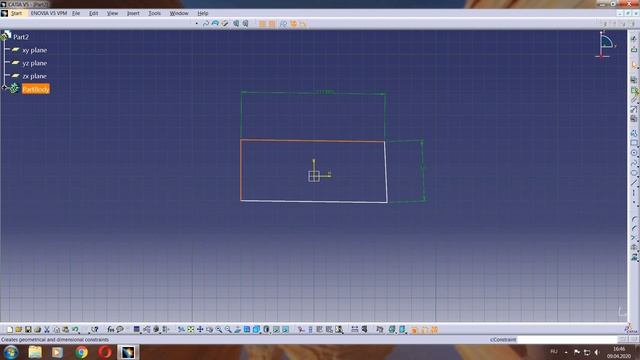
Task: Click the CATIA taskbar button
Action: tap(128, 352)
